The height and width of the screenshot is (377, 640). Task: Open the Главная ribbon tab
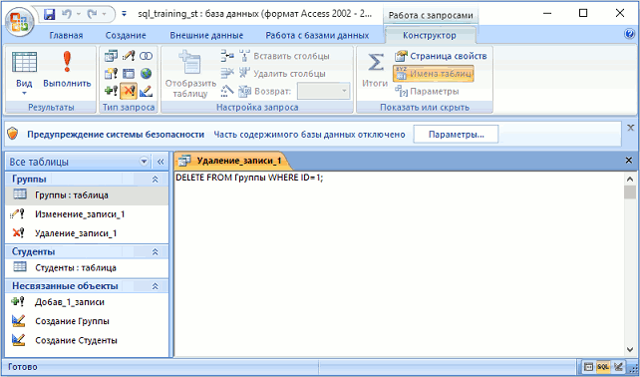66,35
